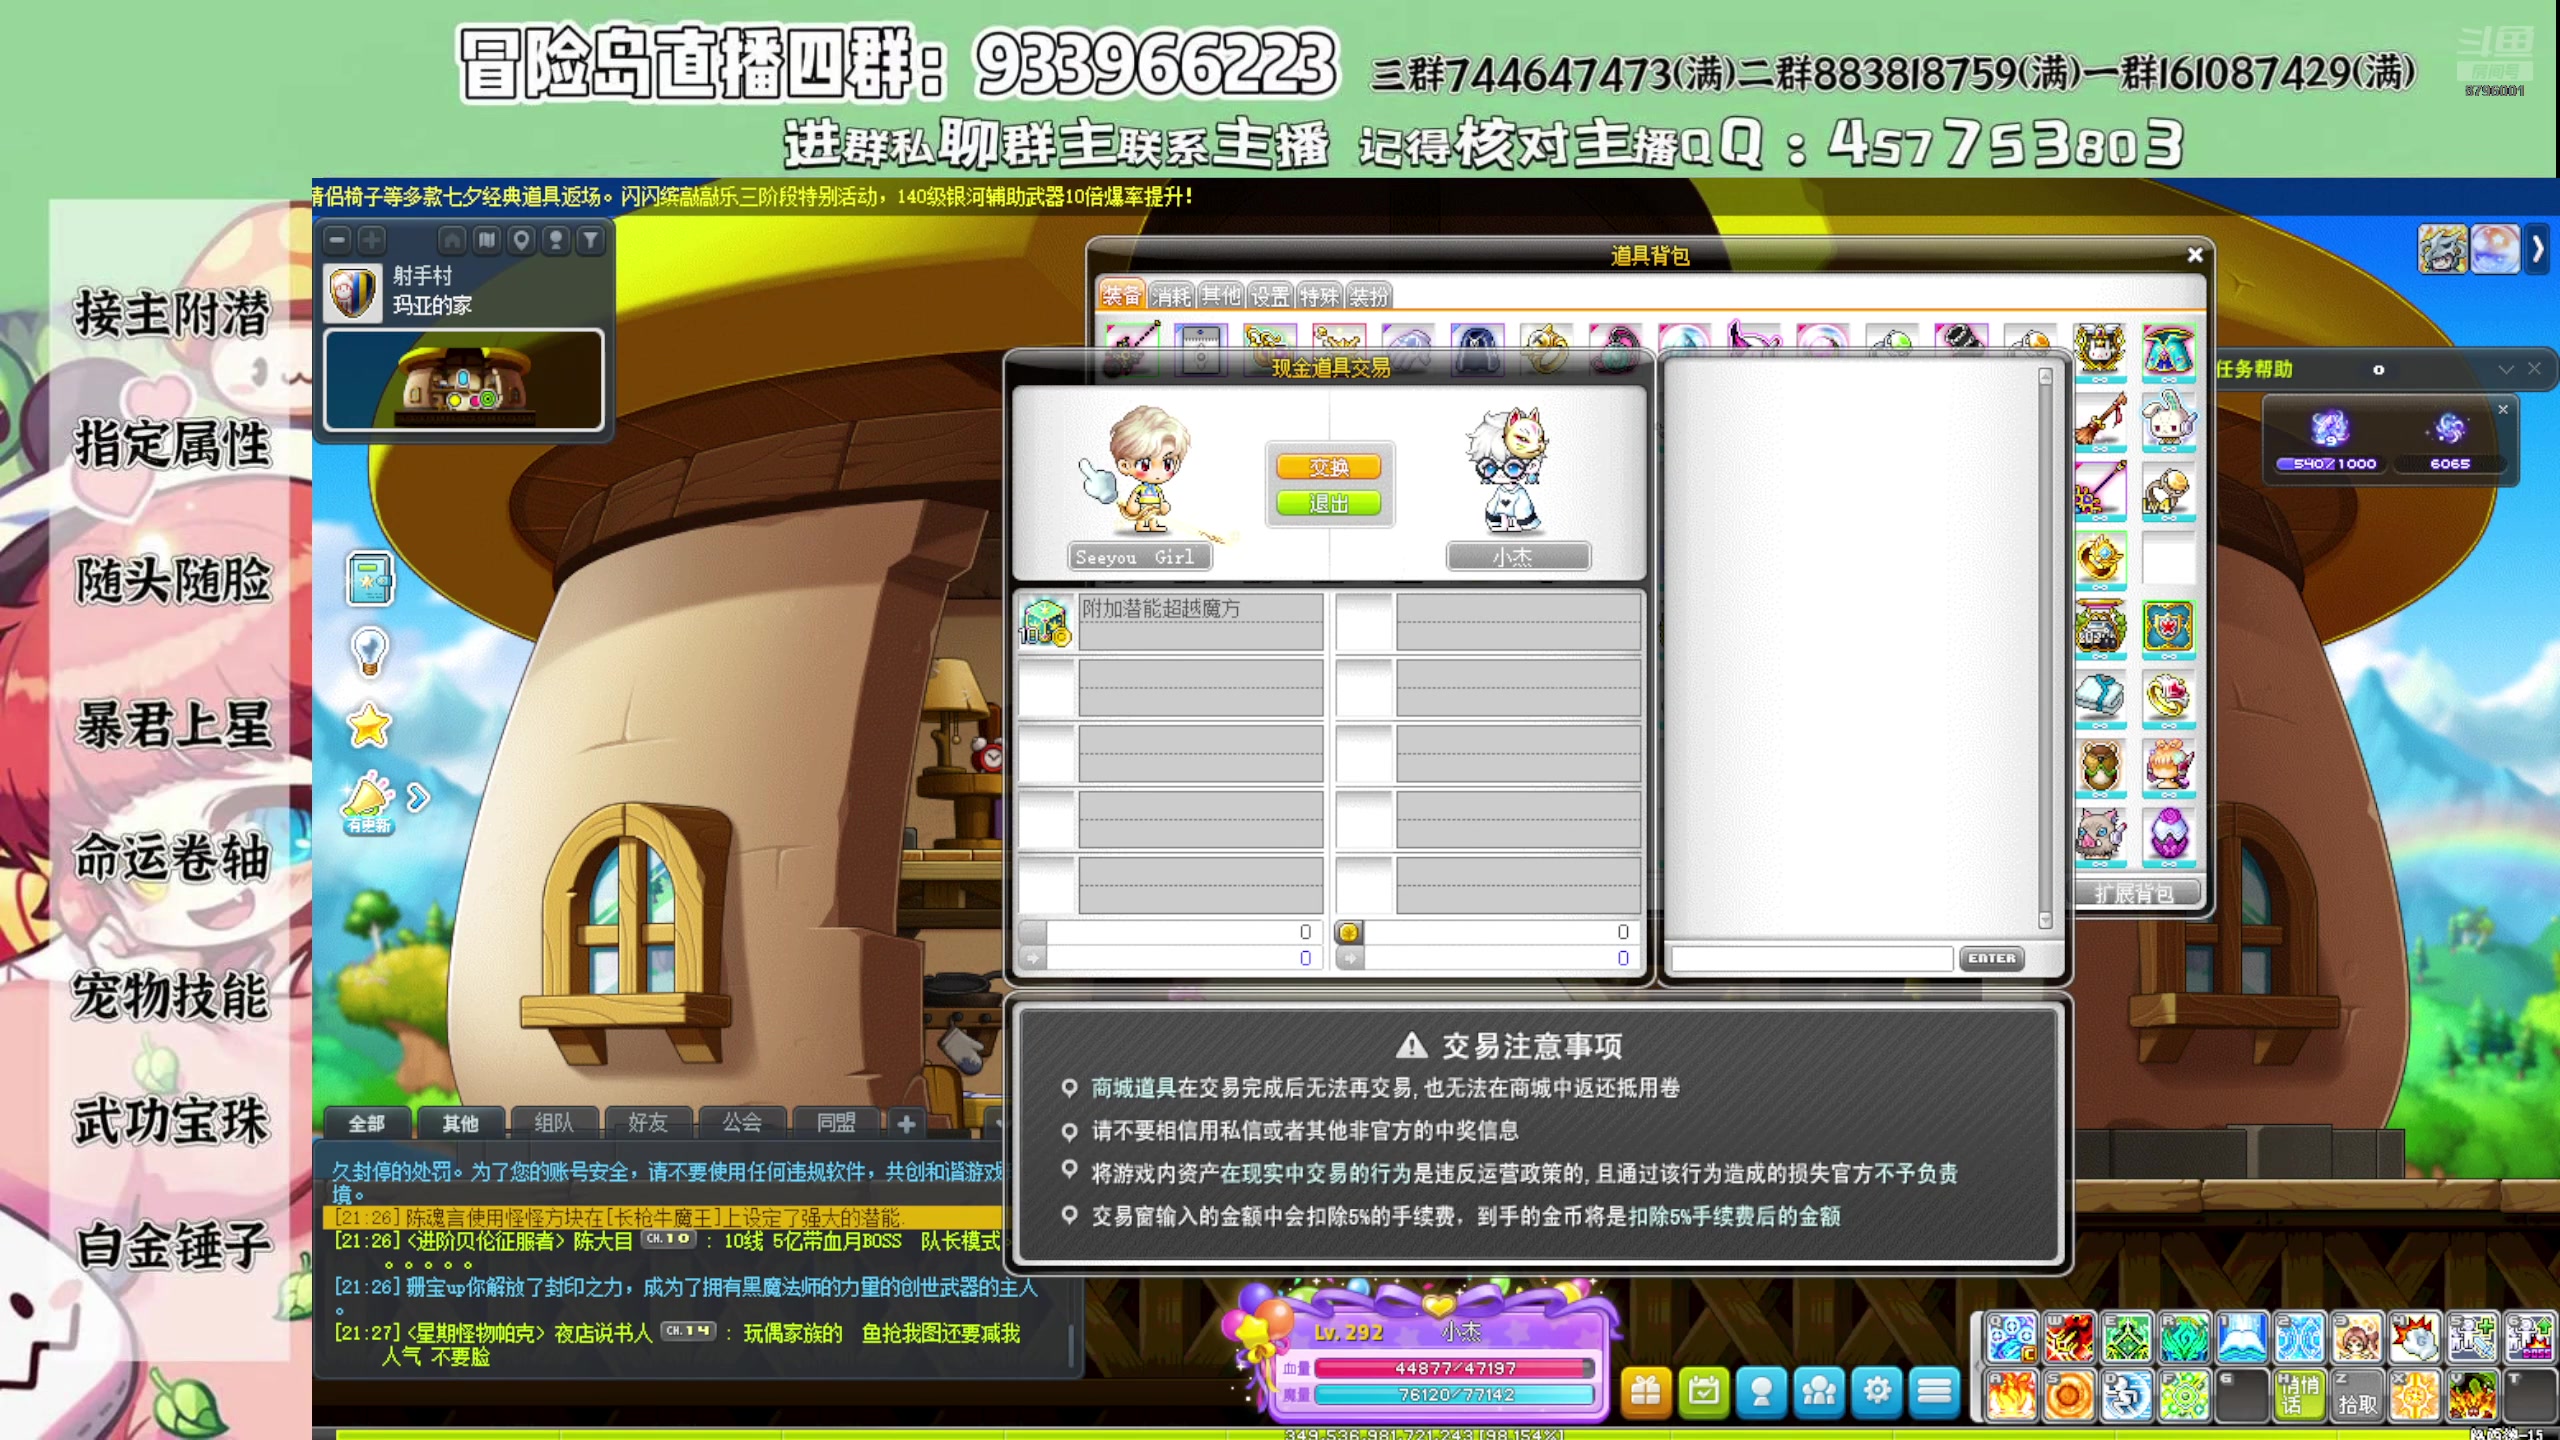Image resolution: width=2560 pixels, height=1440 pixels.
Task: Open the megaphone update notice icon
Action: click(x=367, y=802)
